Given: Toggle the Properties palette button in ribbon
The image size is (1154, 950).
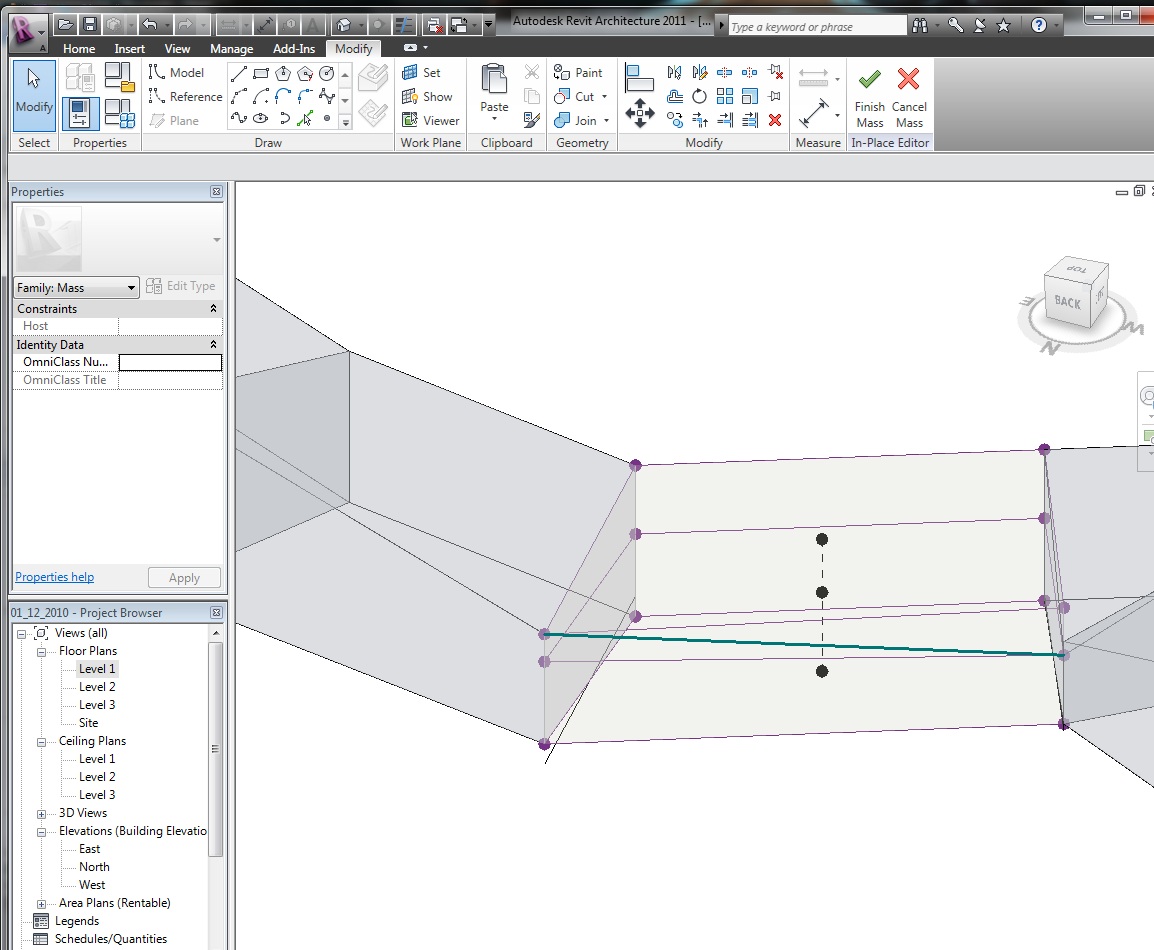Looking at the screenshot, I should (x=81, y=112).
